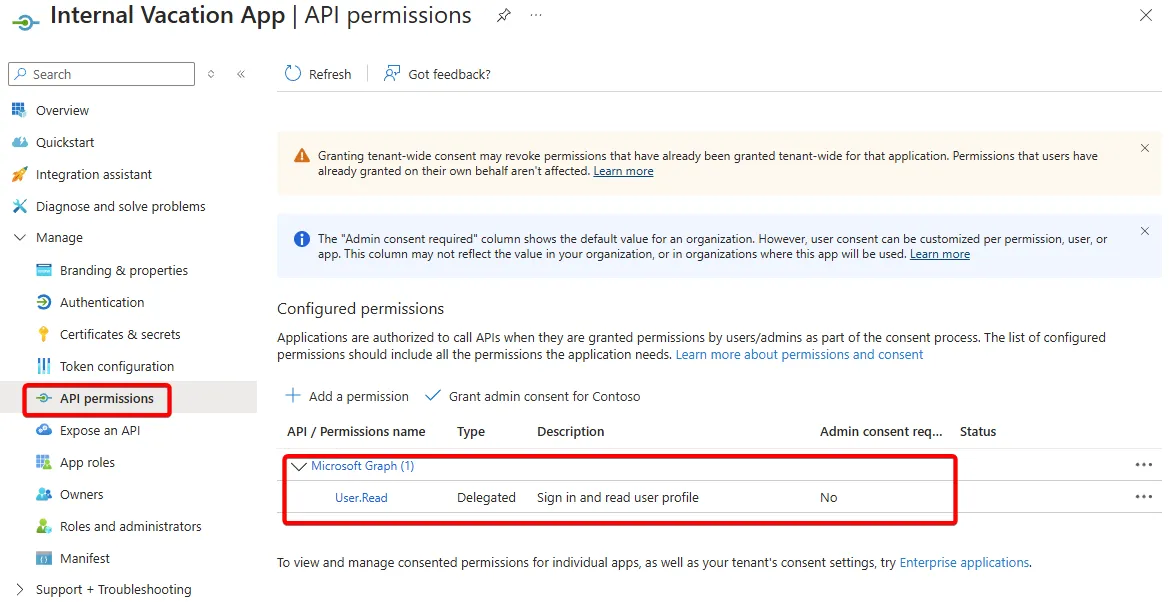Collapse the Microsoft Graph (1) permissions group
This screenshot has width=1169, height=602.
299,466
